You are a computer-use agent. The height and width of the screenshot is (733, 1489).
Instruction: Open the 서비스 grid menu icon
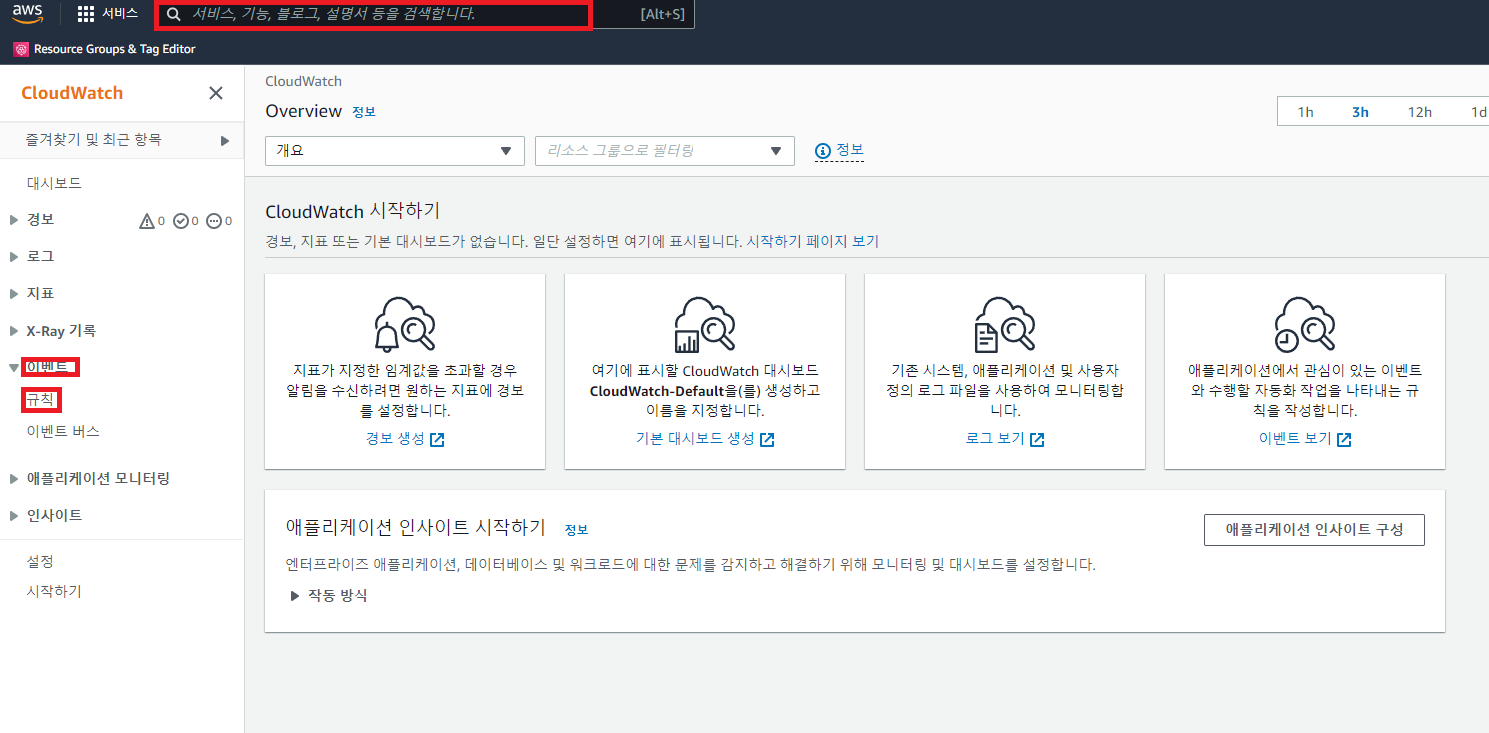[x=86, y=14]
